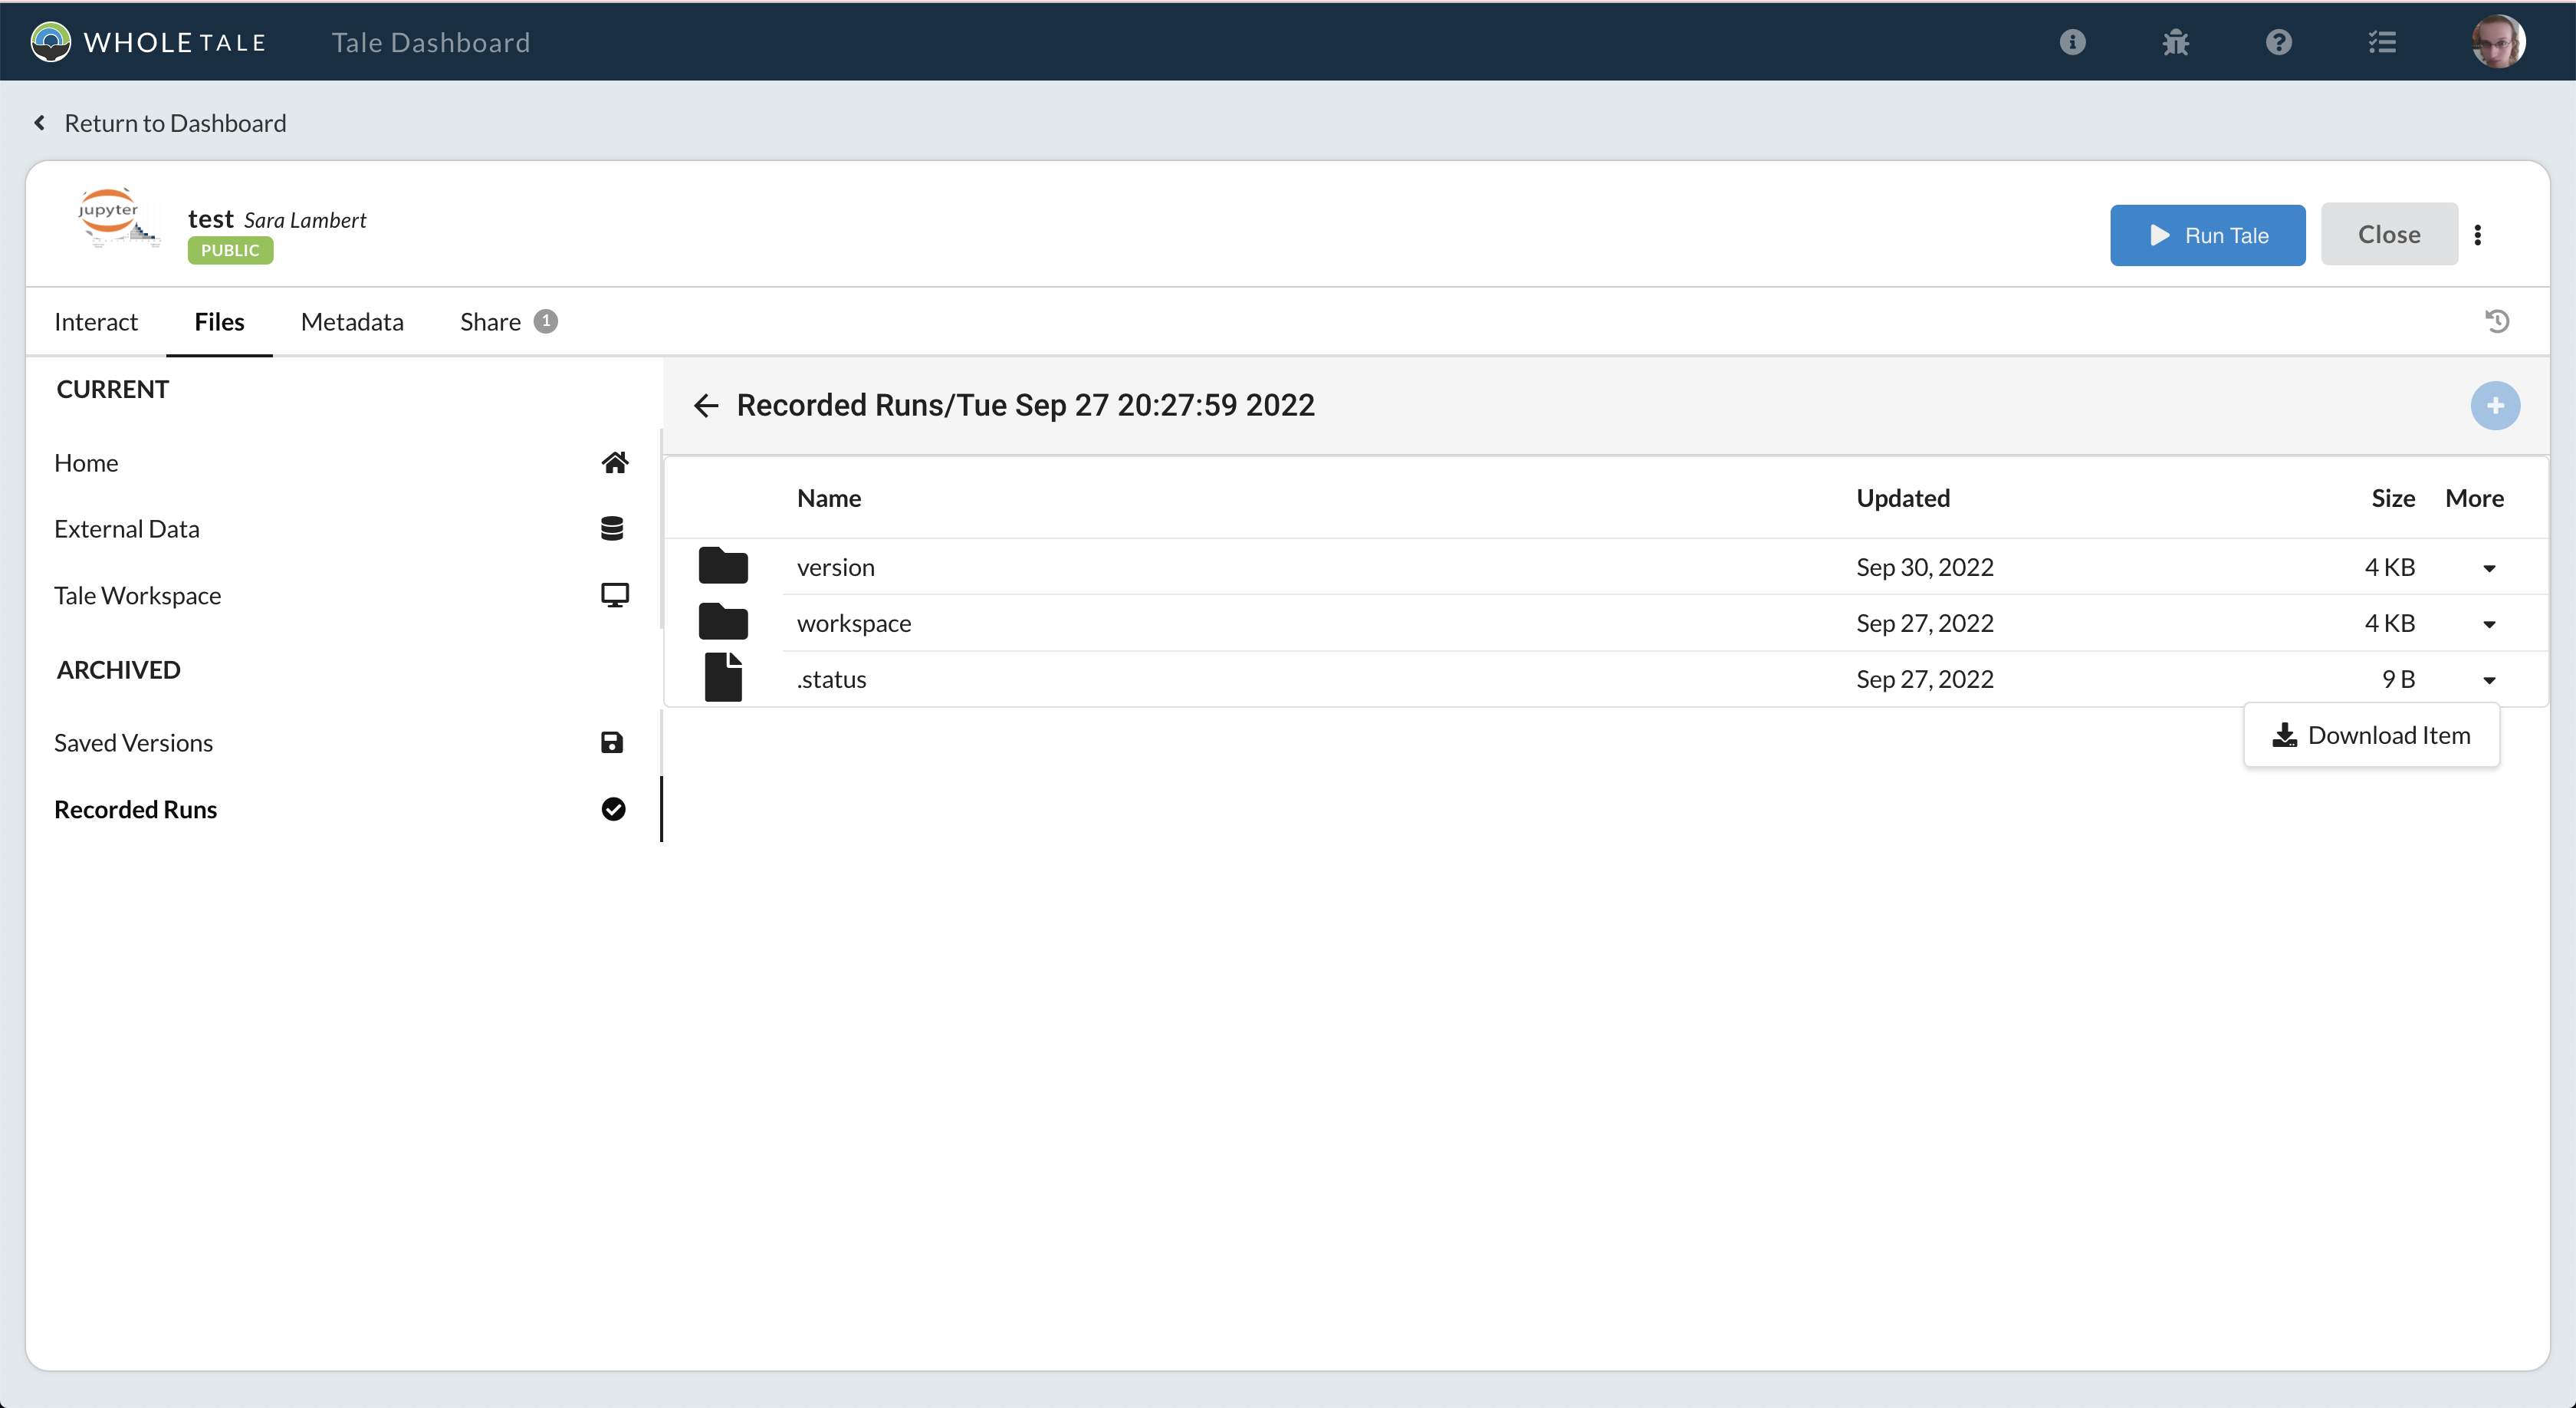Open the info panel in the top bar
This screenshot has width=2576, height=1408.
tap(2073, 42)
